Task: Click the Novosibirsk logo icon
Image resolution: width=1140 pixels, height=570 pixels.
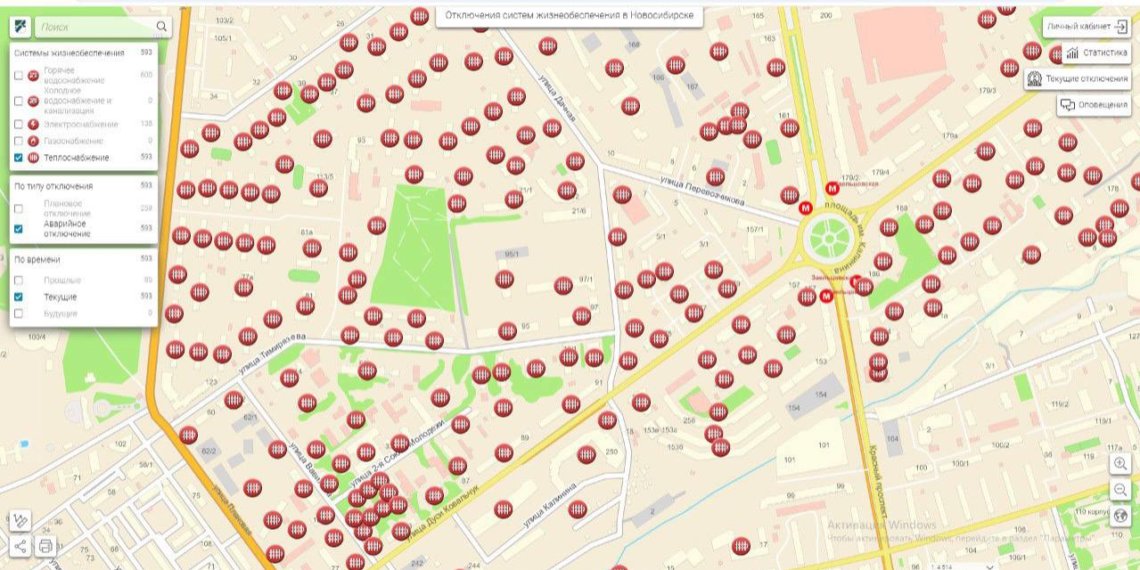Action: click(20, 27)
